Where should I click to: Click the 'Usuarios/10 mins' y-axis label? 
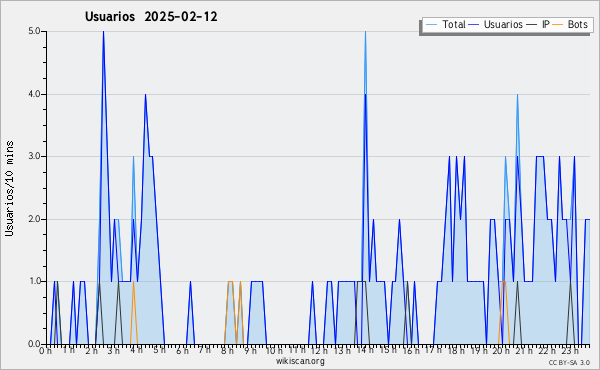click(x=9, y=189)
